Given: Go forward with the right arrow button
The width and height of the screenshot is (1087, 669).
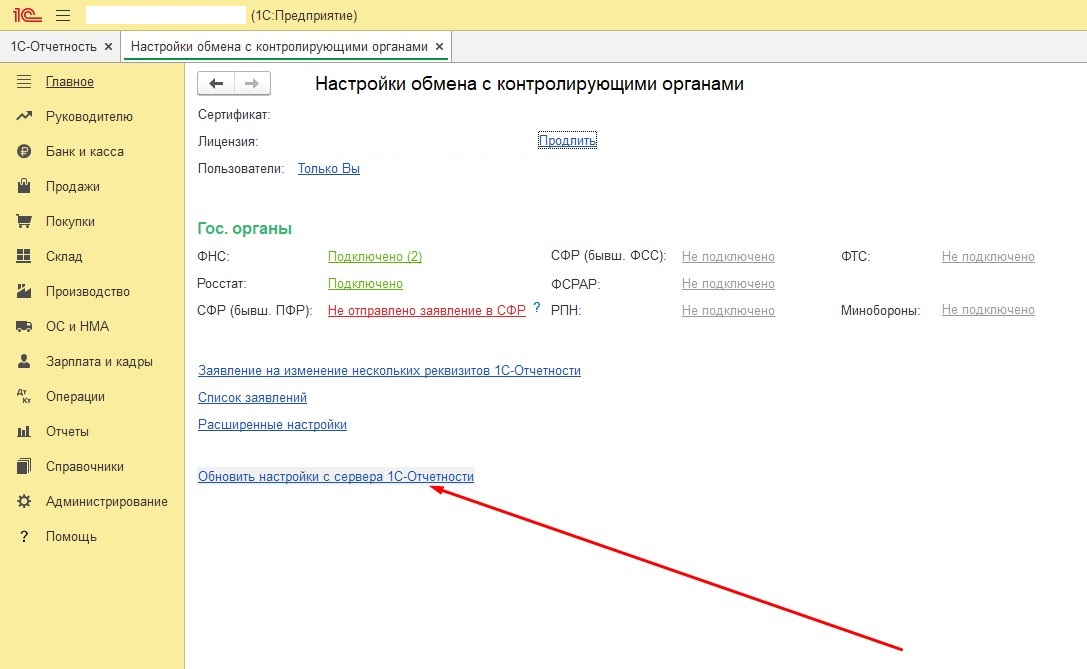Looking at the screenshot, I should coord(252,83).
